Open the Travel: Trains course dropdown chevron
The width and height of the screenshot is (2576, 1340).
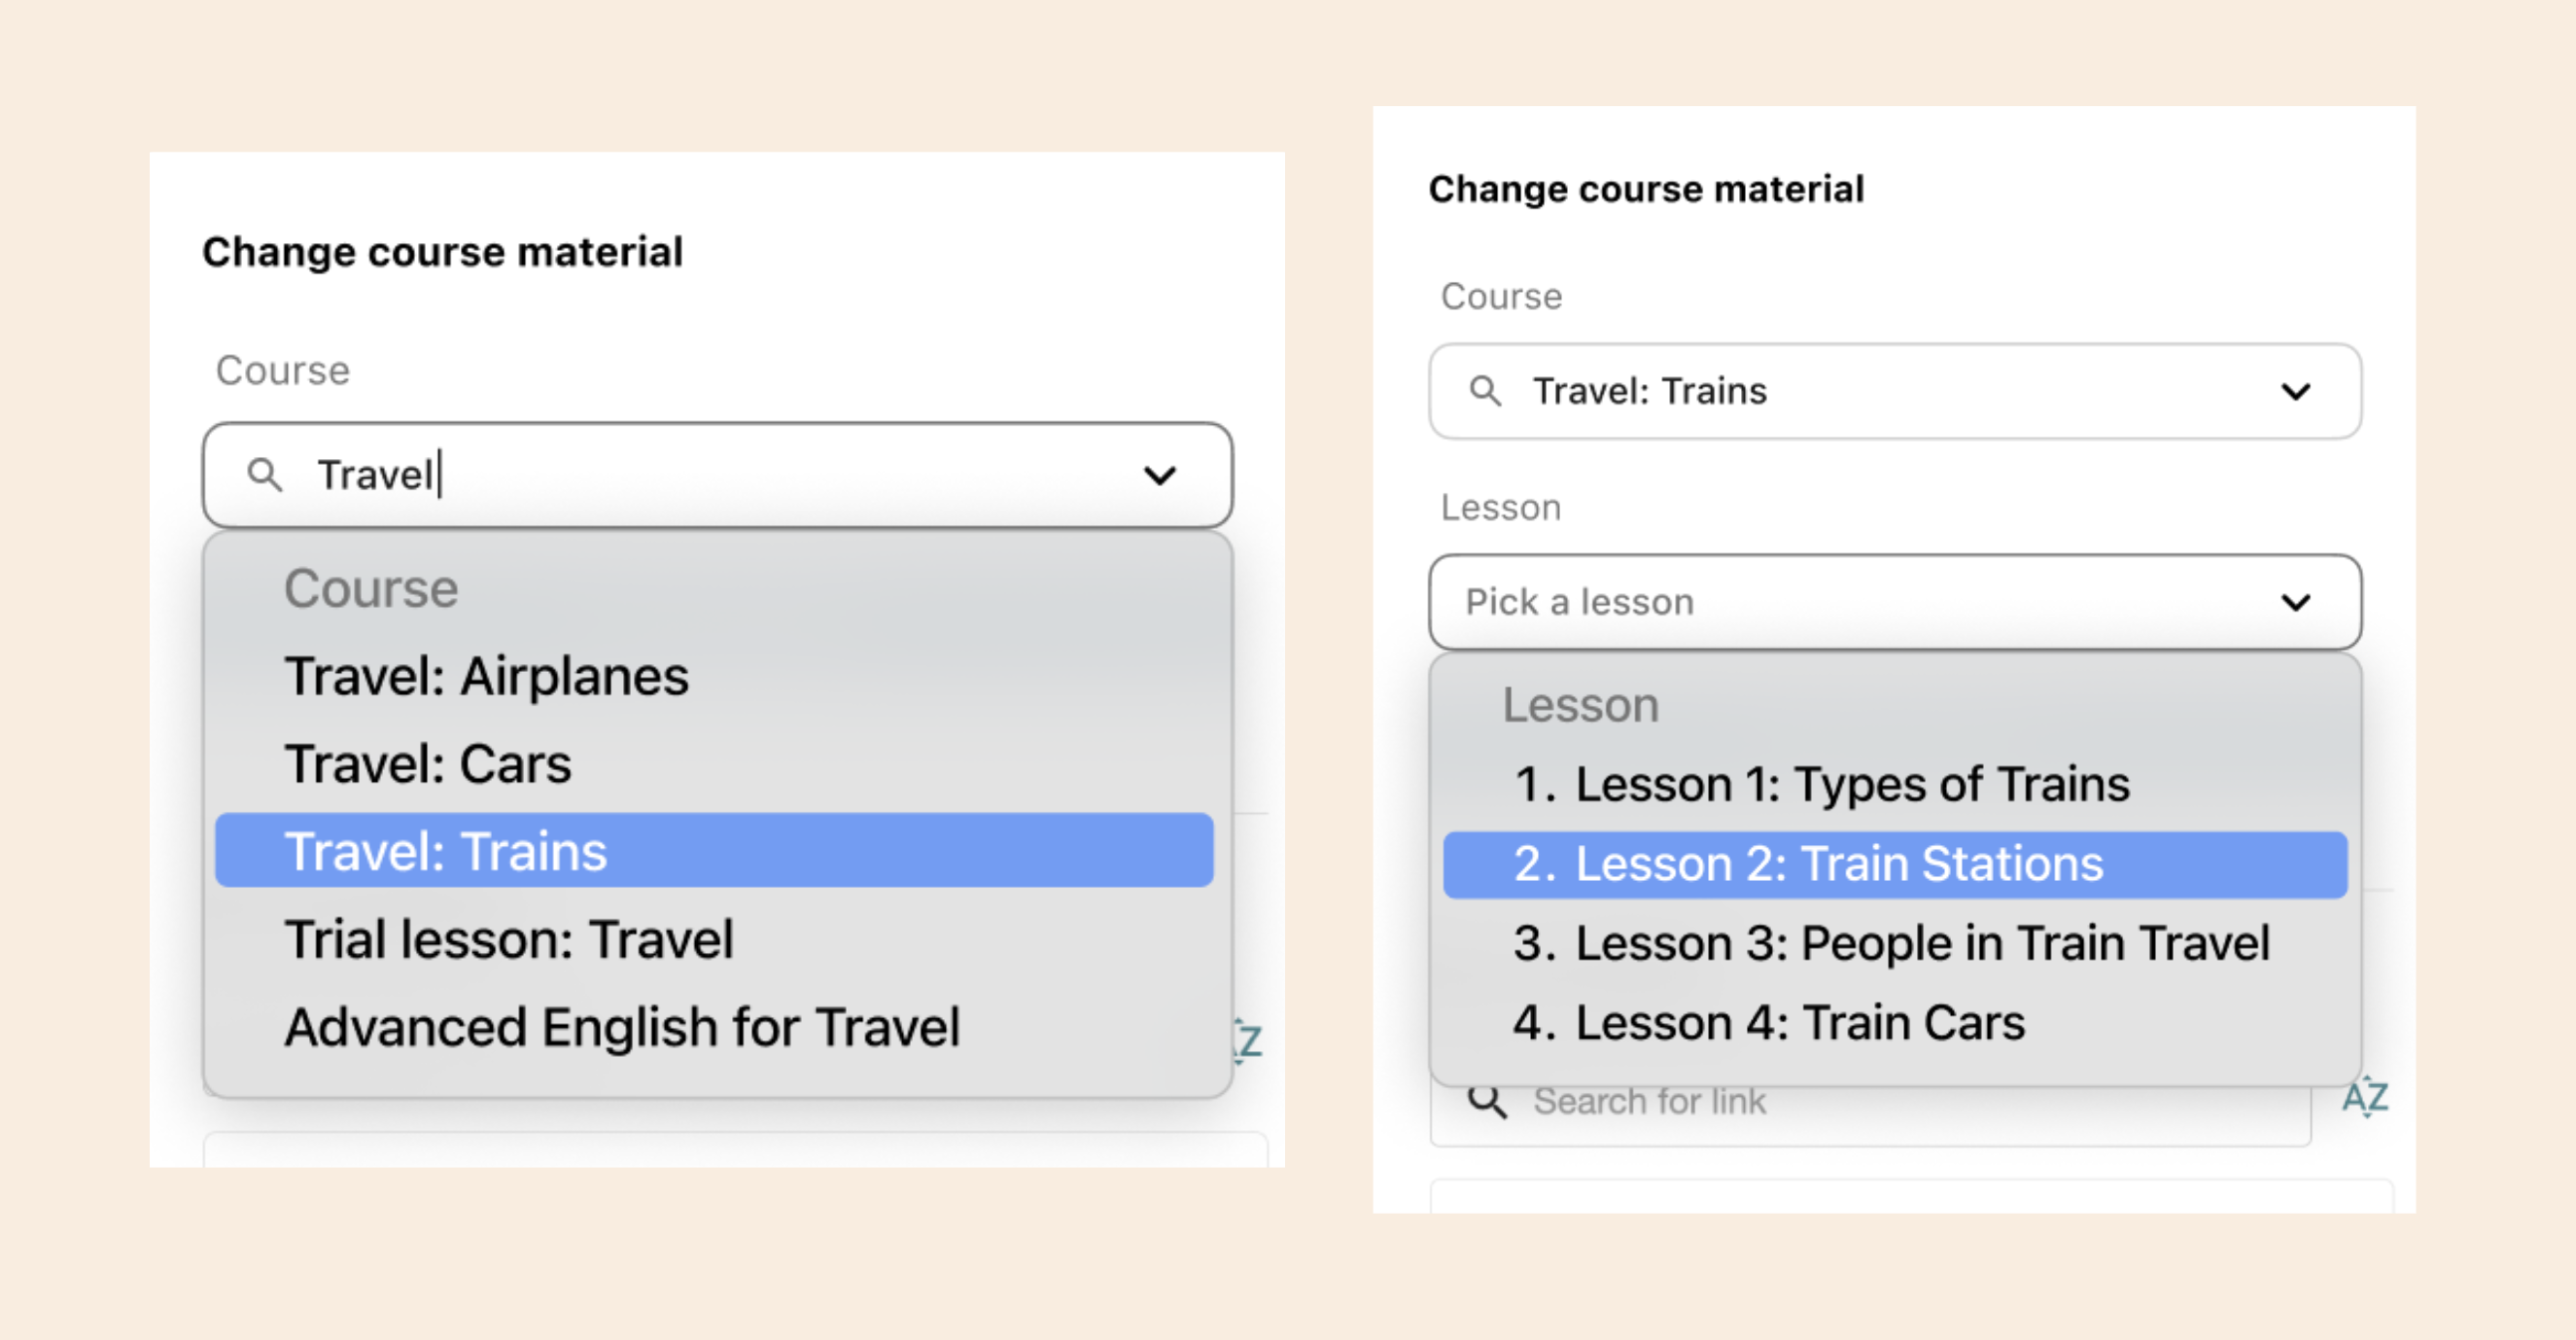[2295, 391]
